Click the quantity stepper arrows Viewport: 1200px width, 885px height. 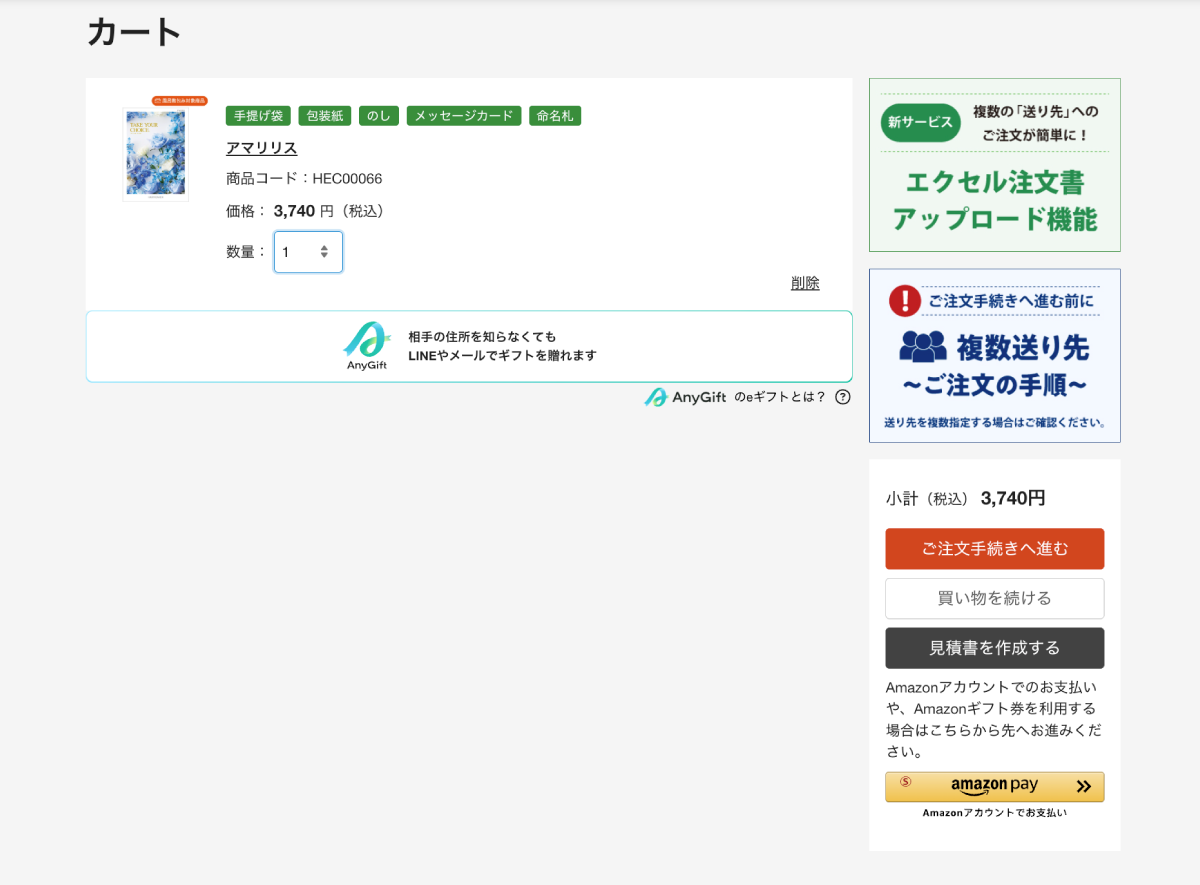point(324,252)
